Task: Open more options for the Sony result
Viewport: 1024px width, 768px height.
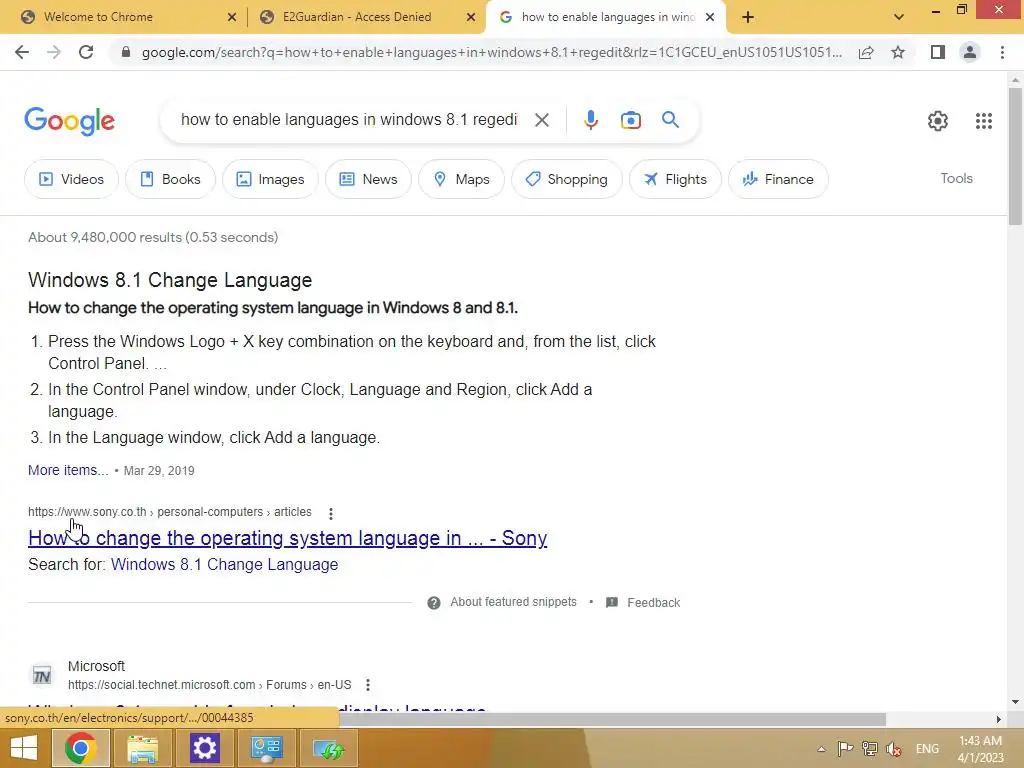Action: tap(330, 514)
